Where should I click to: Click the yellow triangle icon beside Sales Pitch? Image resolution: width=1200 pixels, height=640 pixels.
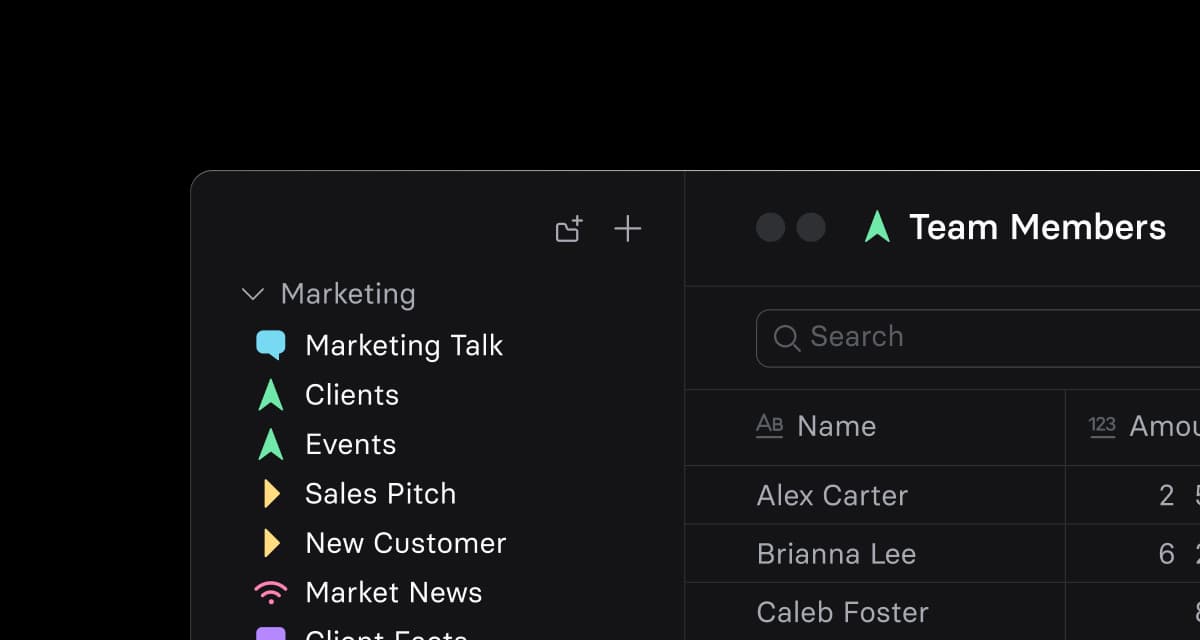(x=271, y=494)
